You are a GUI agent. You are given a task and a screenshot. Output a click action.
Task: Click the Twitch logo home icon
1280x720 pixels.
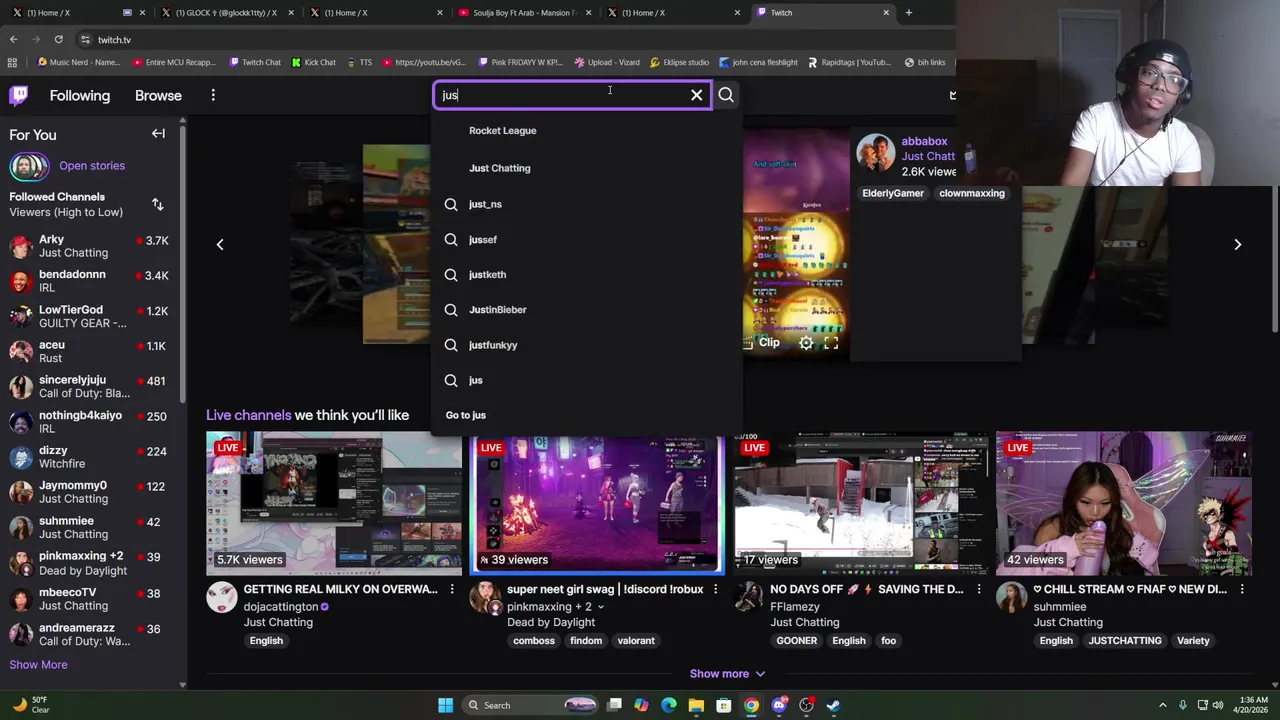point(19,95)
